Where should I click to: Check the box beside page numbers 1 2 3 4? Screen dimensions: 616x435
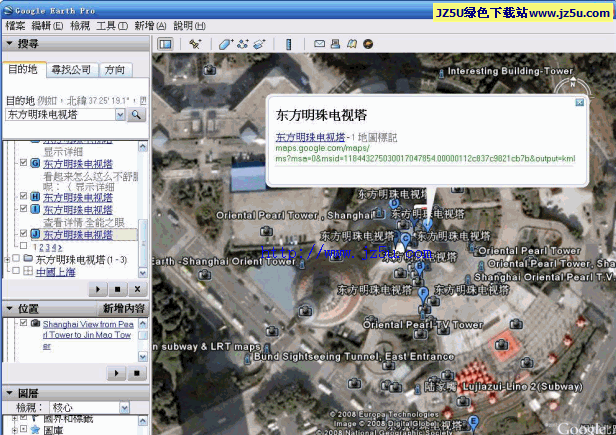click(x=23, y=246)
